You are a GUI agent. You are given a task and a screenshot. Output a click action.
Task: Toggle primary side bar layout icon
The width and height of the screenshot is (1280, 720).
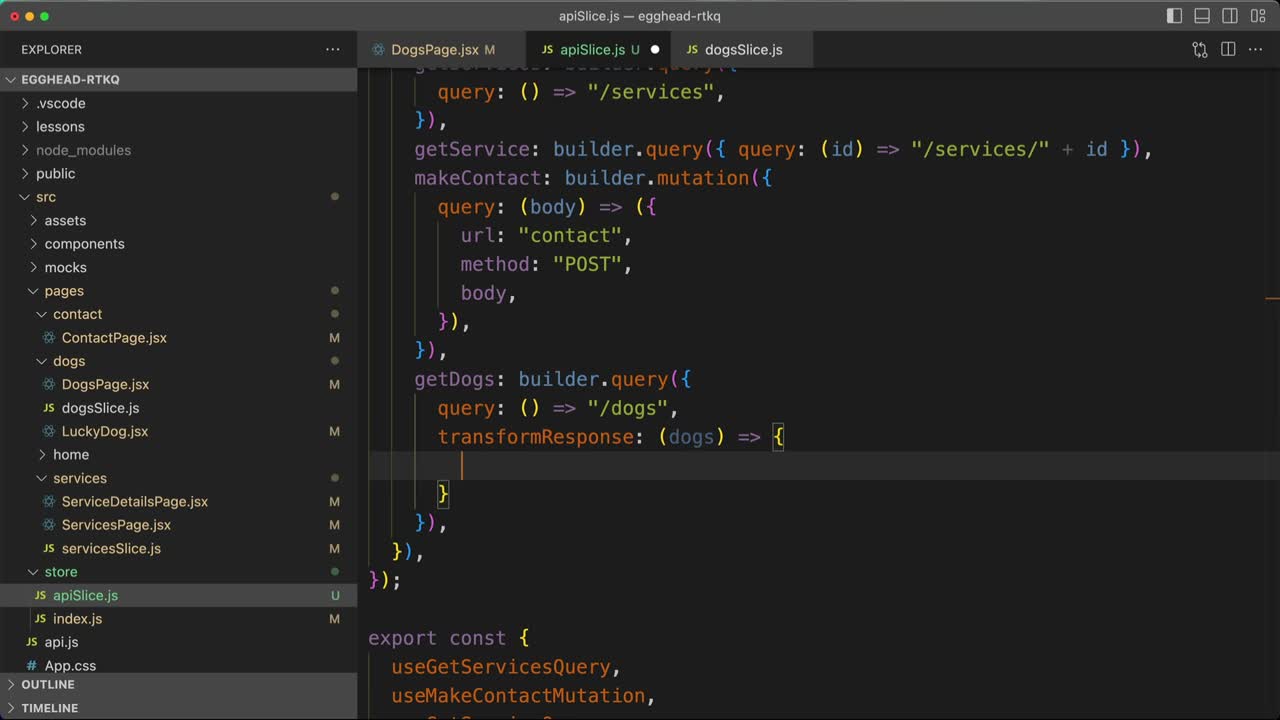tap(1174, 16)
